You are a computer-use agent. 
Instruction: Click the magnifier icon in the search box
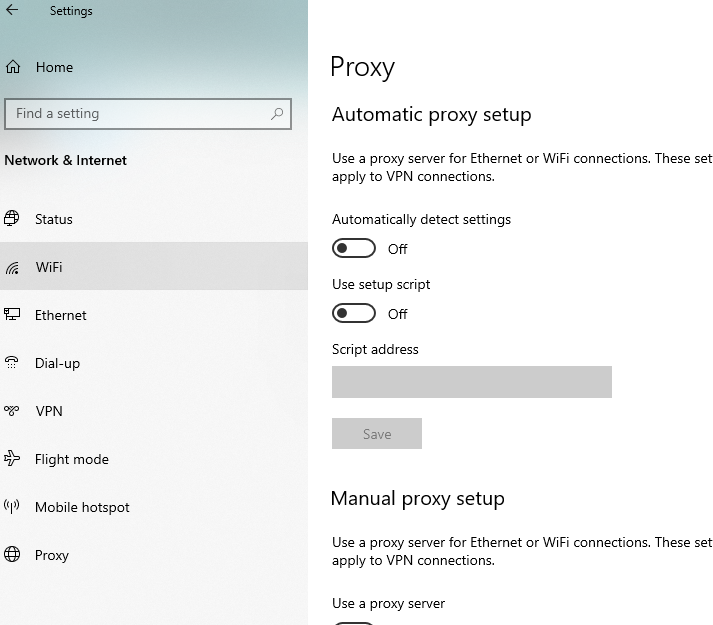pos(277,114)
